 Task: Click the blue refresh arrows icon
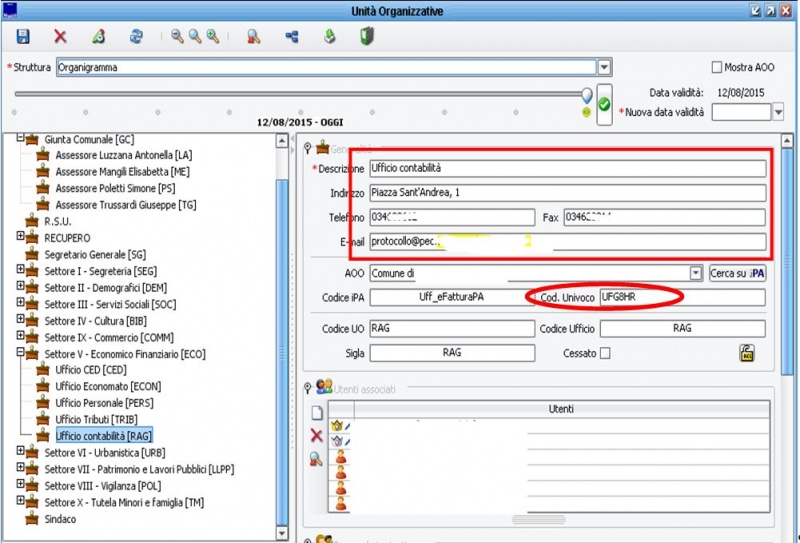[x=136, y=37]
